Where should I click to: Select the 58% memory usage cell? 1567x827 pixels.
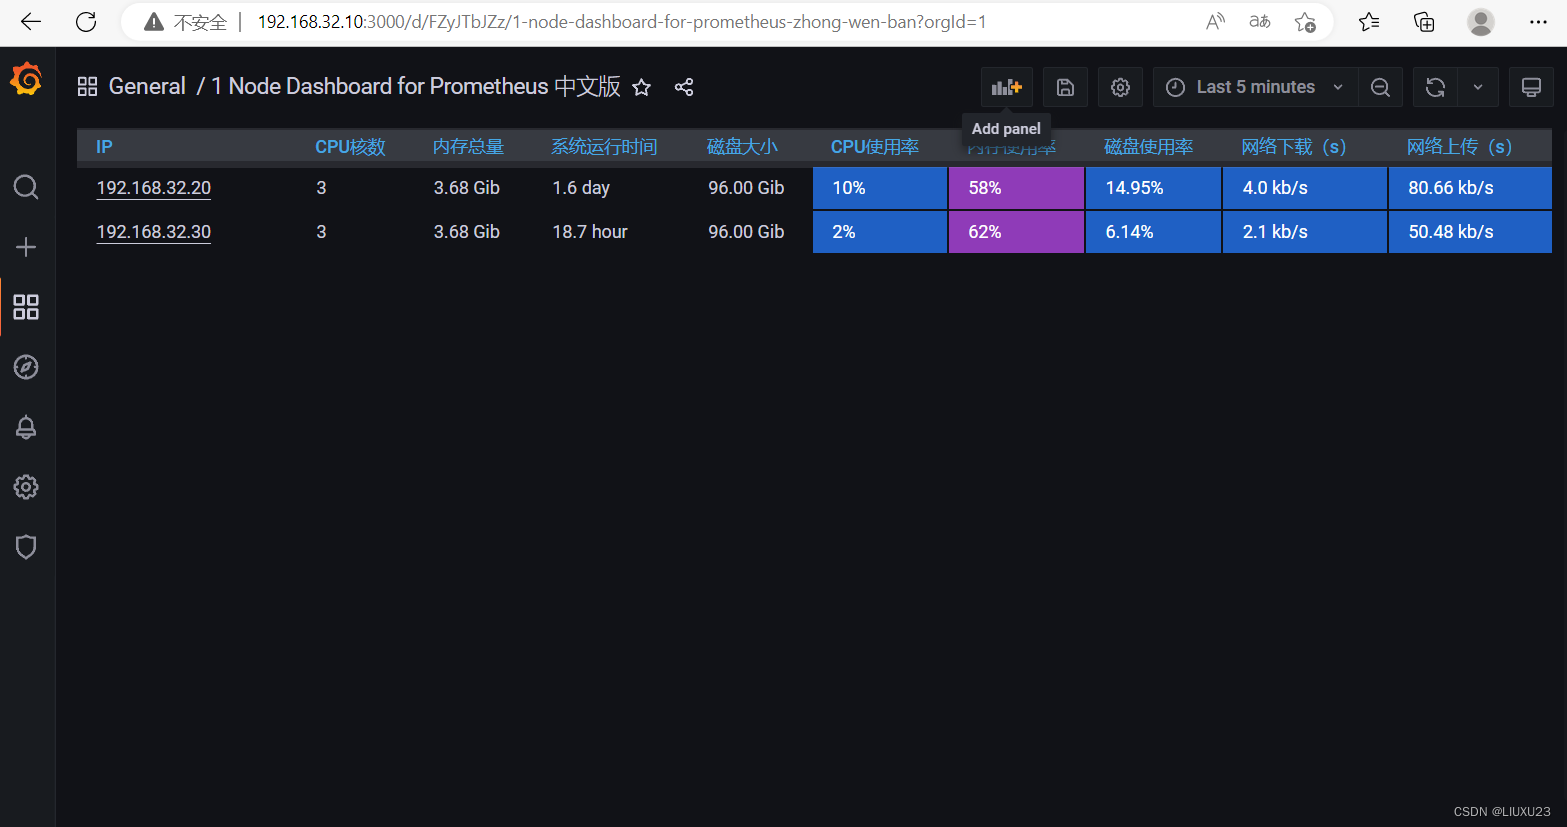click(1016, 188)
